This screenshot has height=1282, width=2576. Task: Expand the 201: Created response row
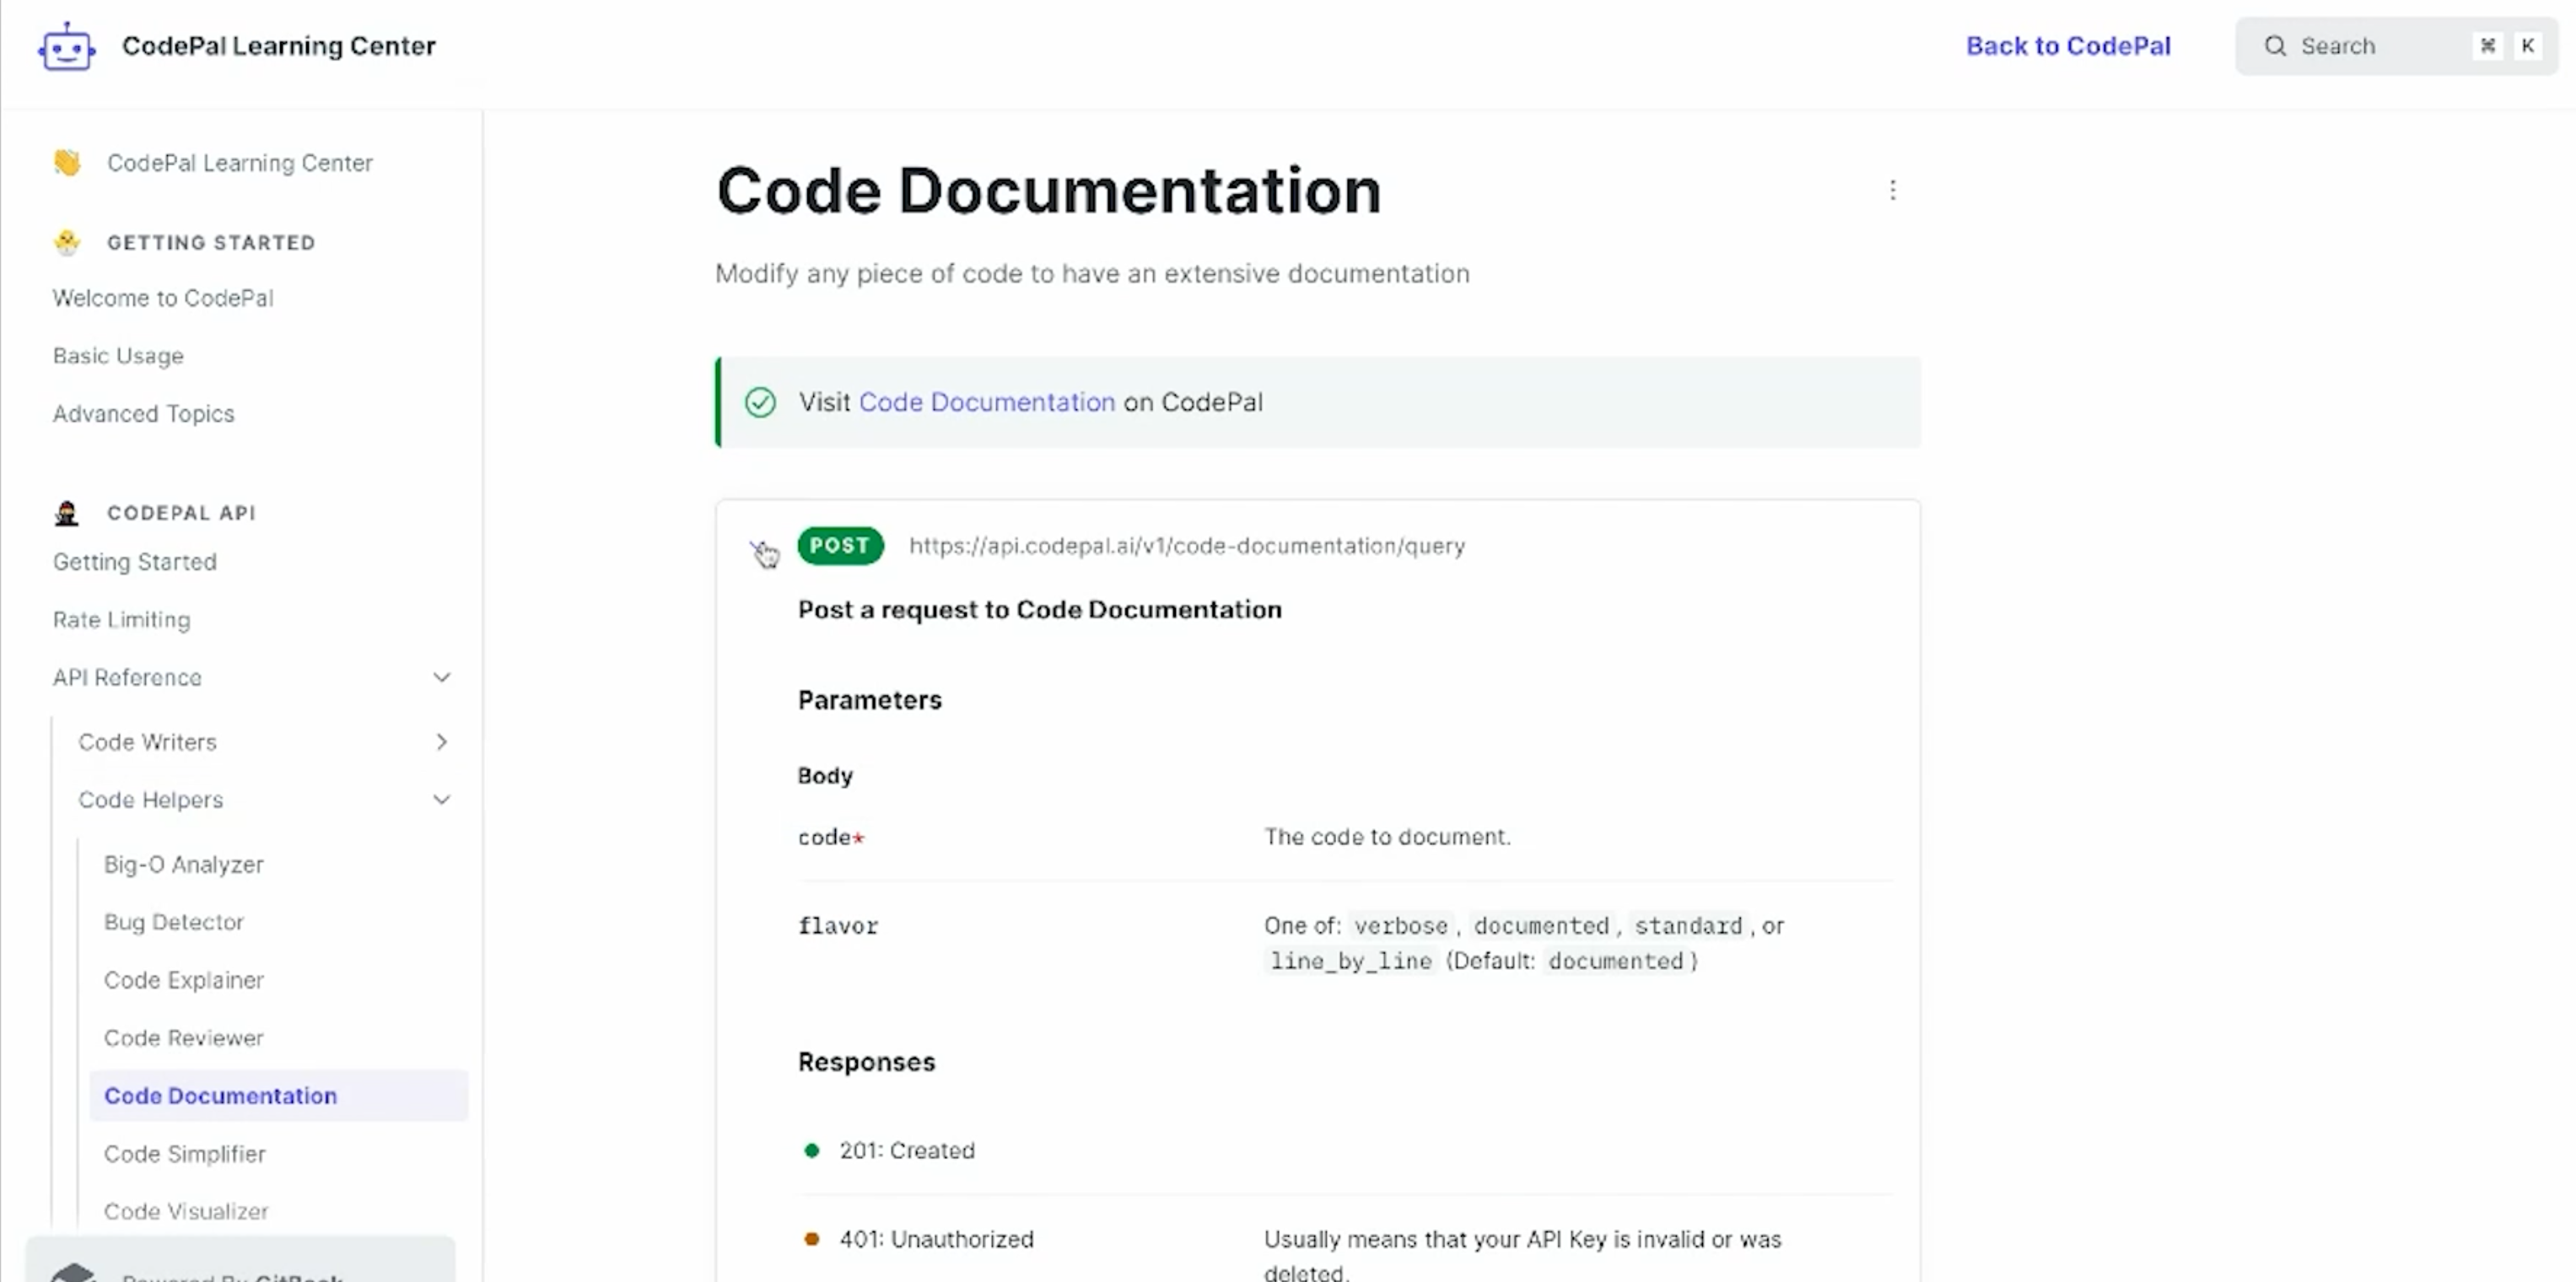click(x=906, y=1151)
